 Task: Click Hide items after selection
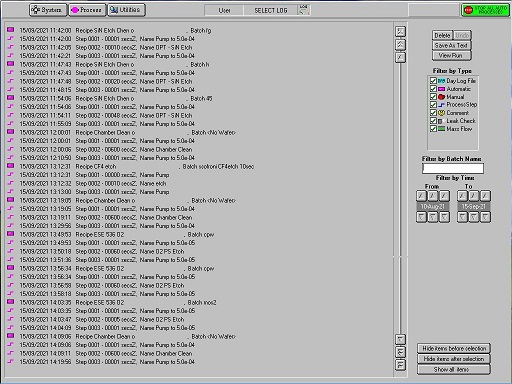[x=454, y=359]
